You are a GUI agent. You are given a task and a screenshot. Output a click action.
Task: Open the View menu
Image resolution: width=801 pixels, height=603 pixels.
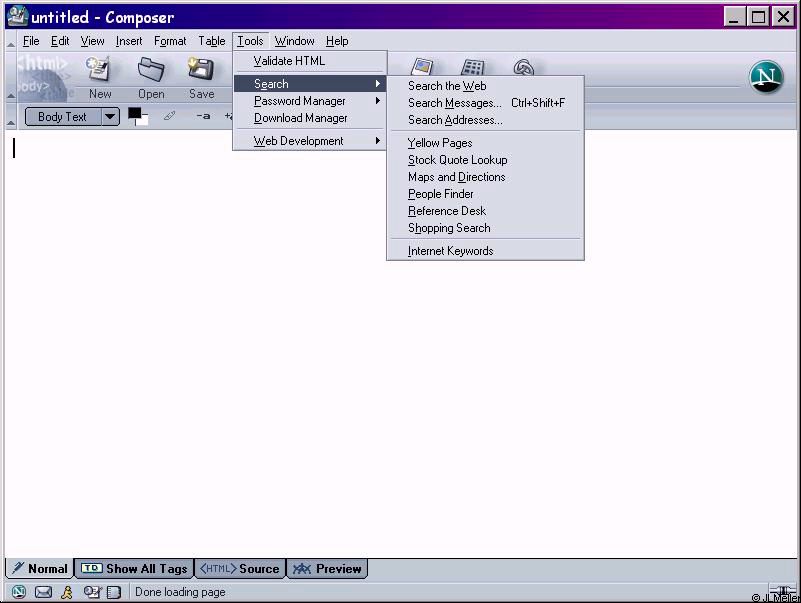(92, 41)
